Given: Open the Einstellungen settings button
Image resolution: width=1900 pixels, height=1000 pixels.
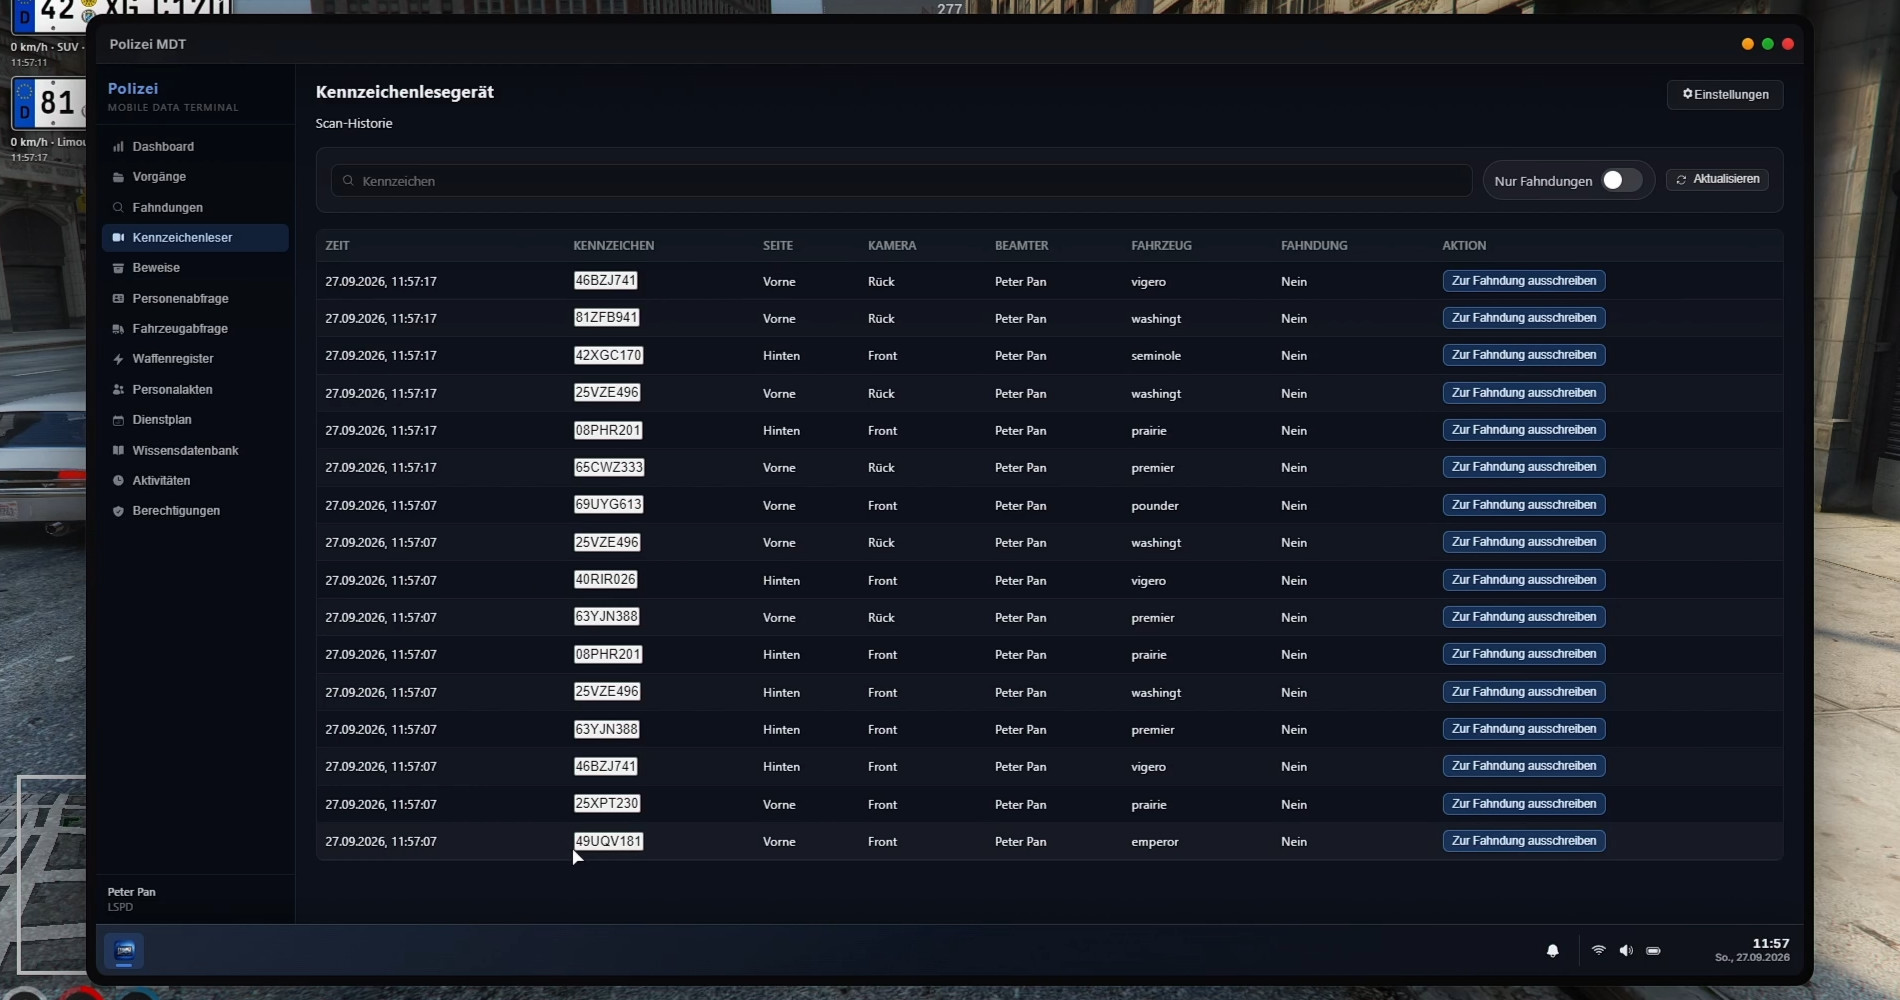Looking at the screenshot, I should [1725, 95].
